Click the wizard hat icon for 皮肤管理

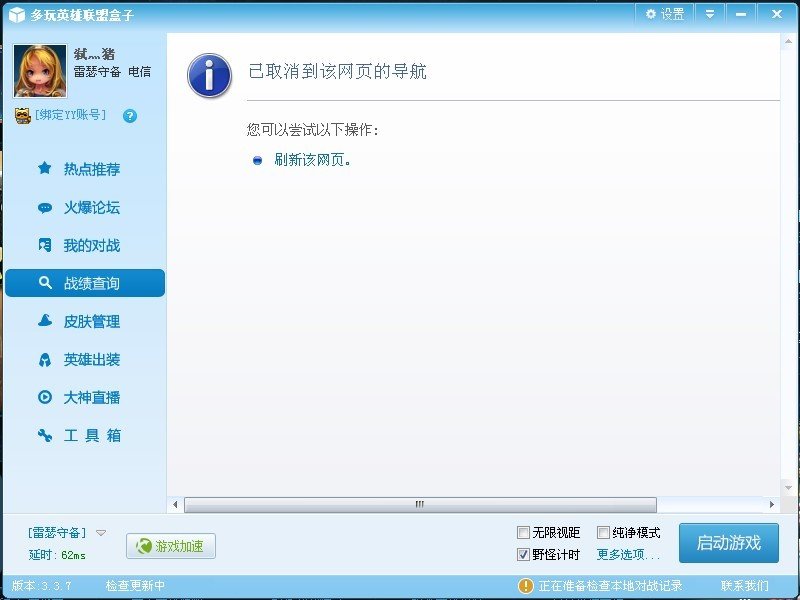click(x=44, y=321)
